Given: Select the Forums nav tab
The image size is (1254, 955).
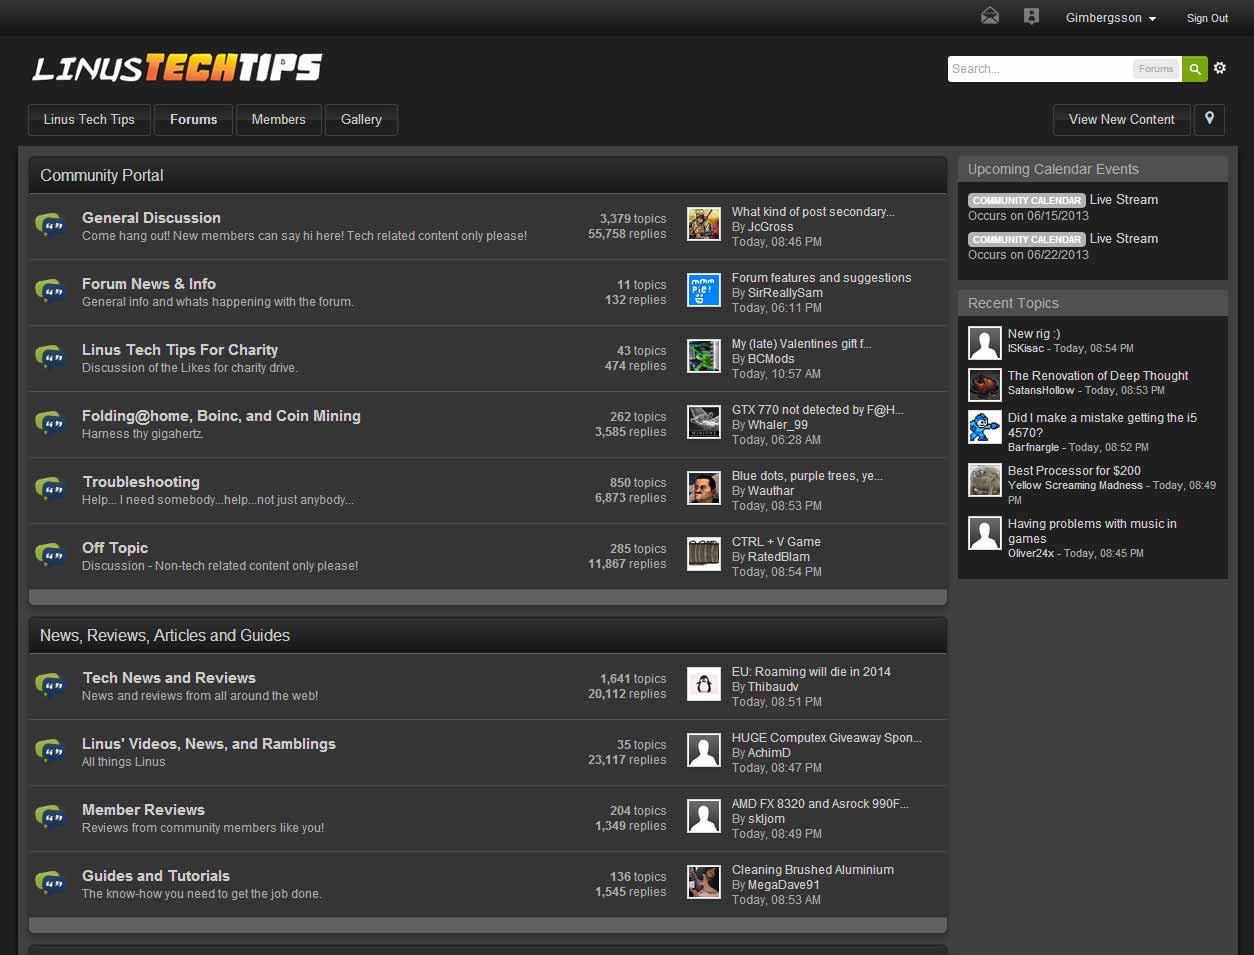Looking at the screenshot, I should (x=193, y=119).
